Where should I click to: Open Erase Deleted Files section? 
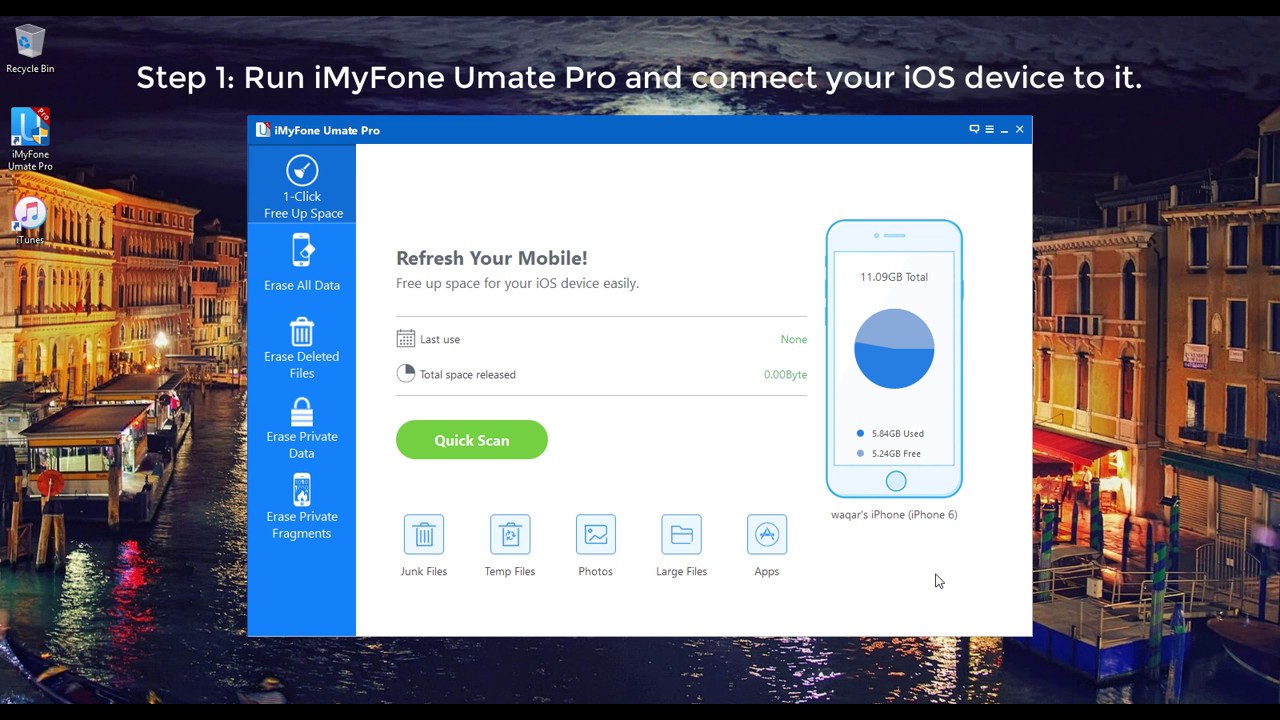click(x=302, y=348)
